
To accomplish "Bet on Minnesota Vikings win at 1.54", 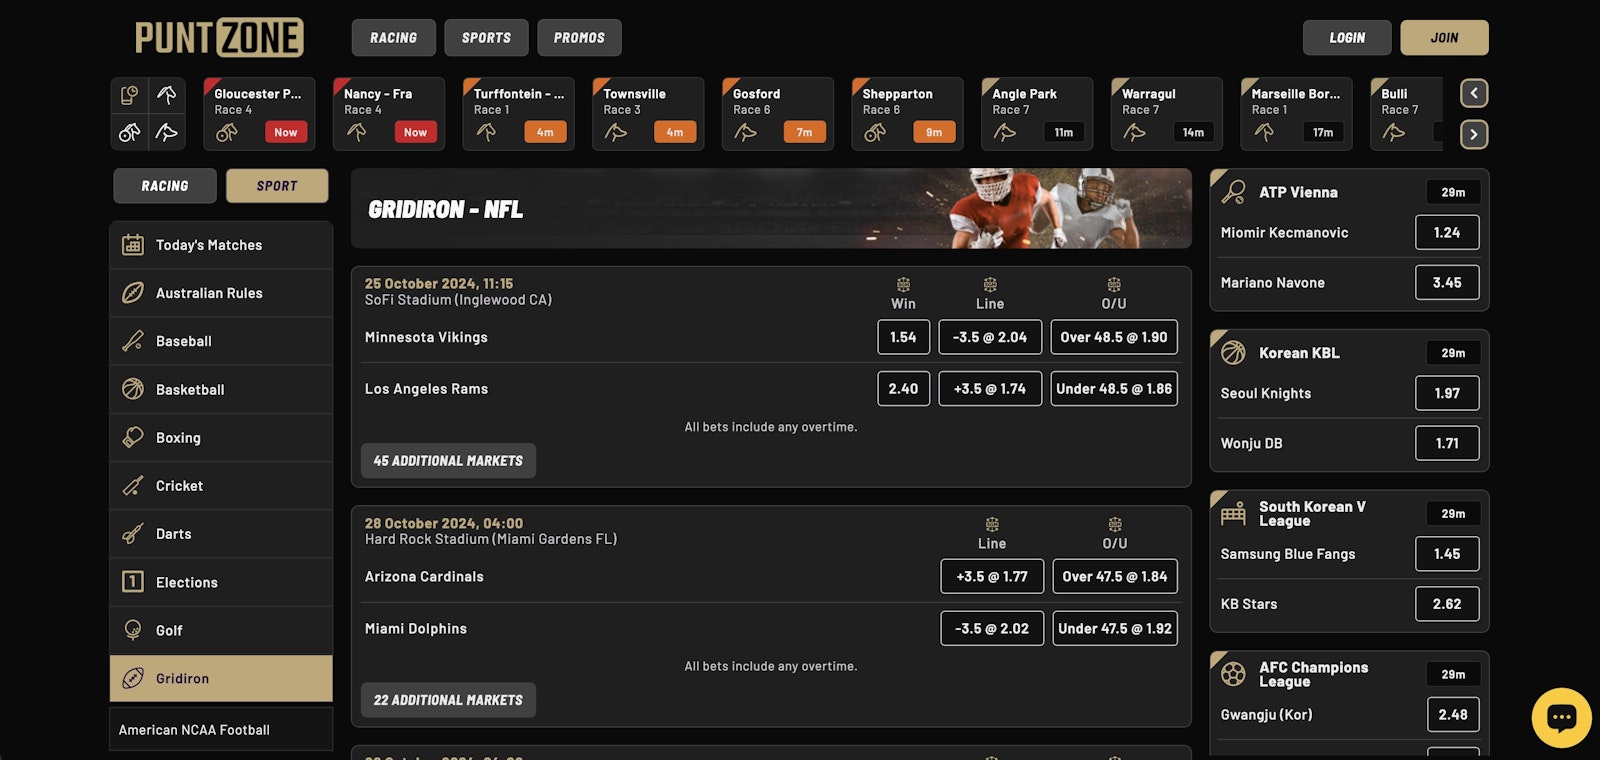I will (903, 337).
